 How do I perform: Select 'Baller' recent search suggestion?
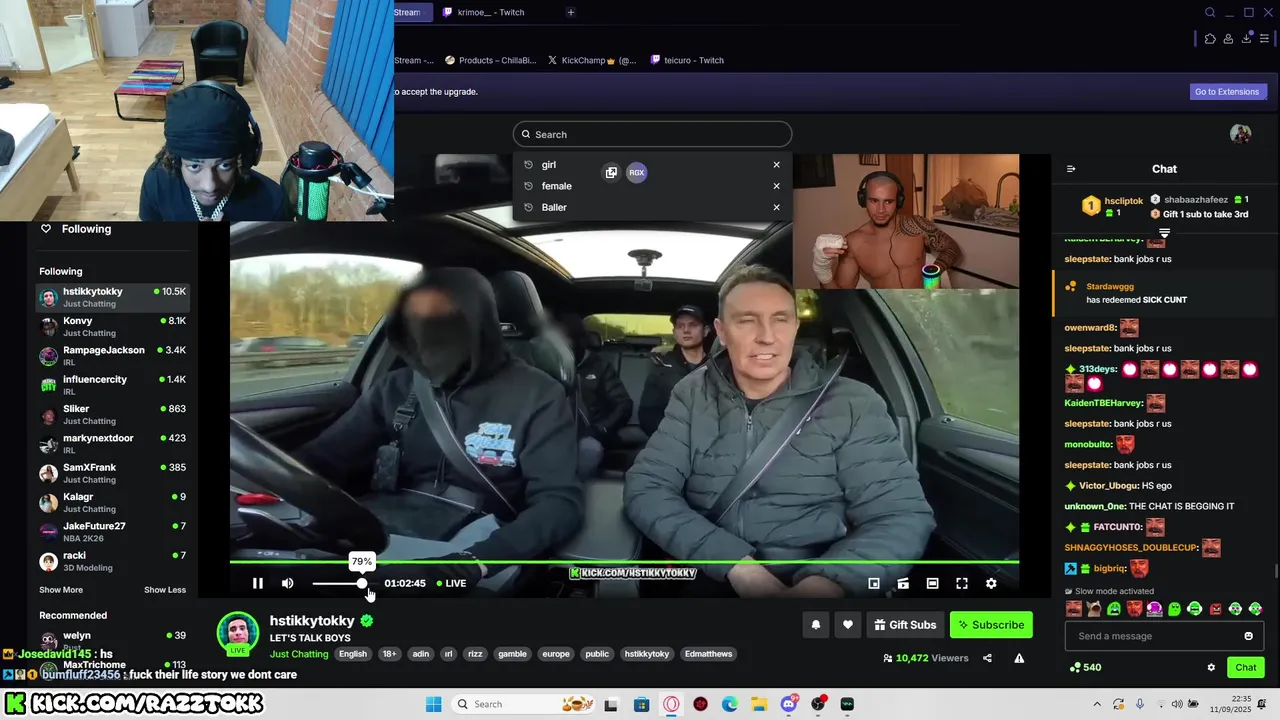point(554,207)
